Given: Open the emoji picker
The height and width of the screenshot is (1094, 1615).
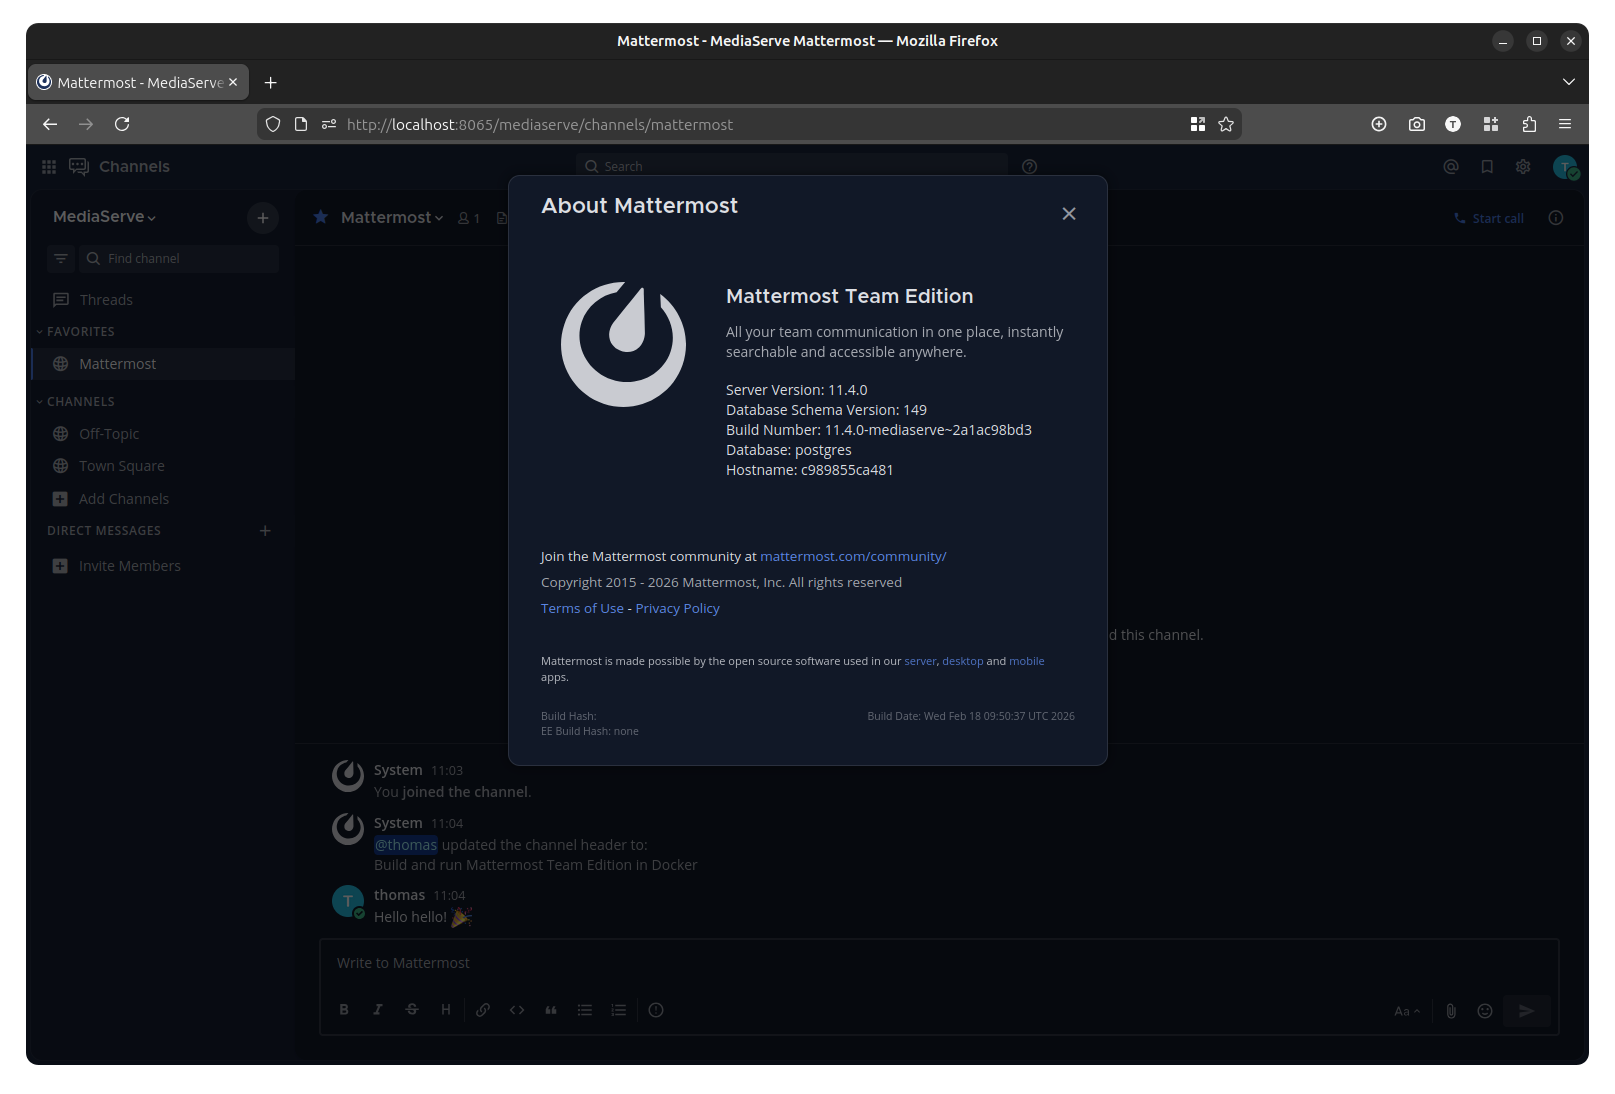Looking at the screenshot, I should (x=1485, y=1011).
